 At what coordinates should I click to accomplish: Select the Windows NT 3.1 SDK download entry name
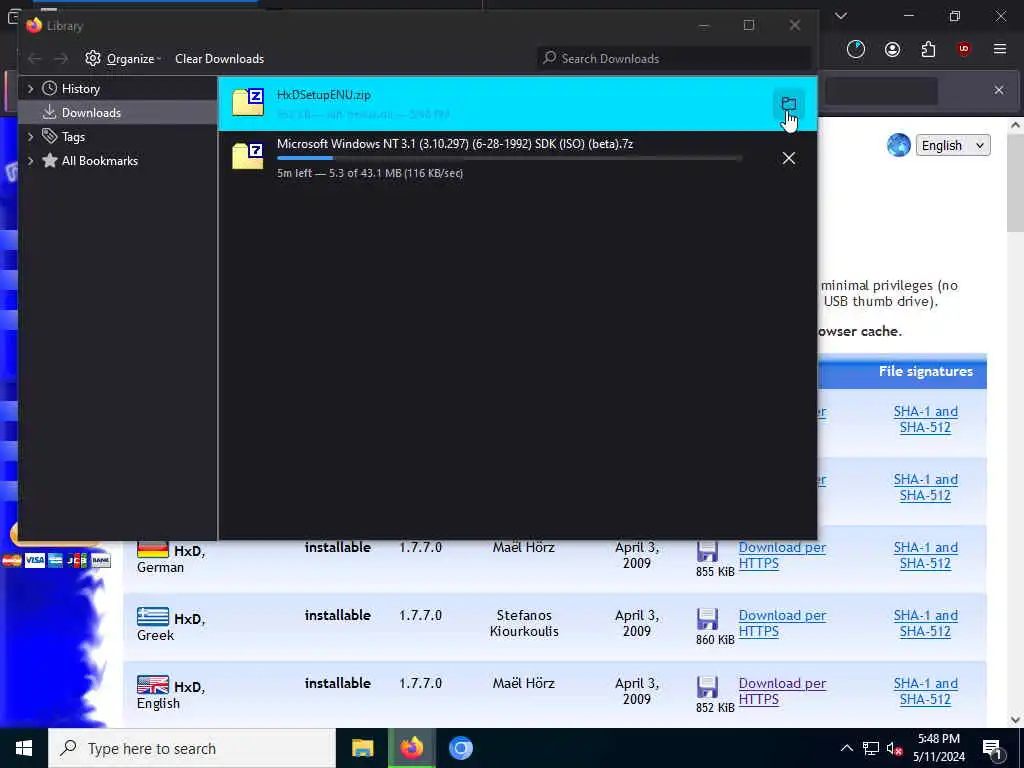pyautogui.click(x=455, y=144)
